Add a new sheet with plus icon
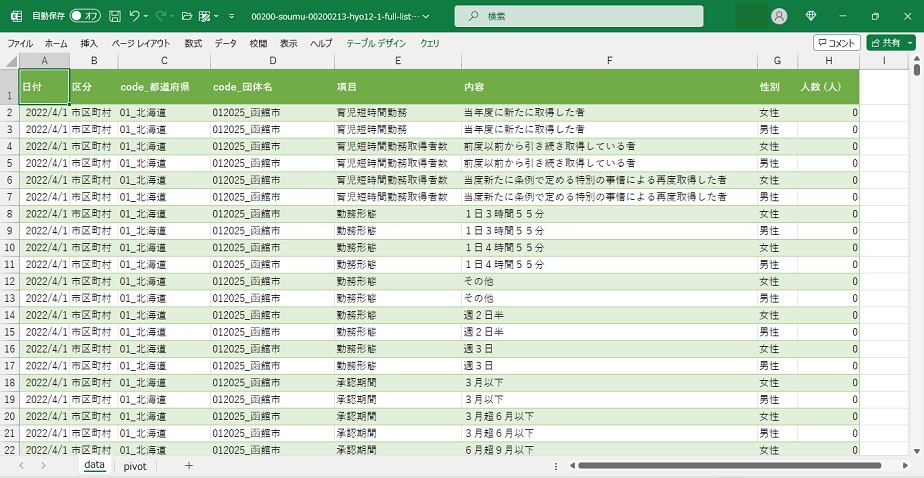 (x=188, y=466)
